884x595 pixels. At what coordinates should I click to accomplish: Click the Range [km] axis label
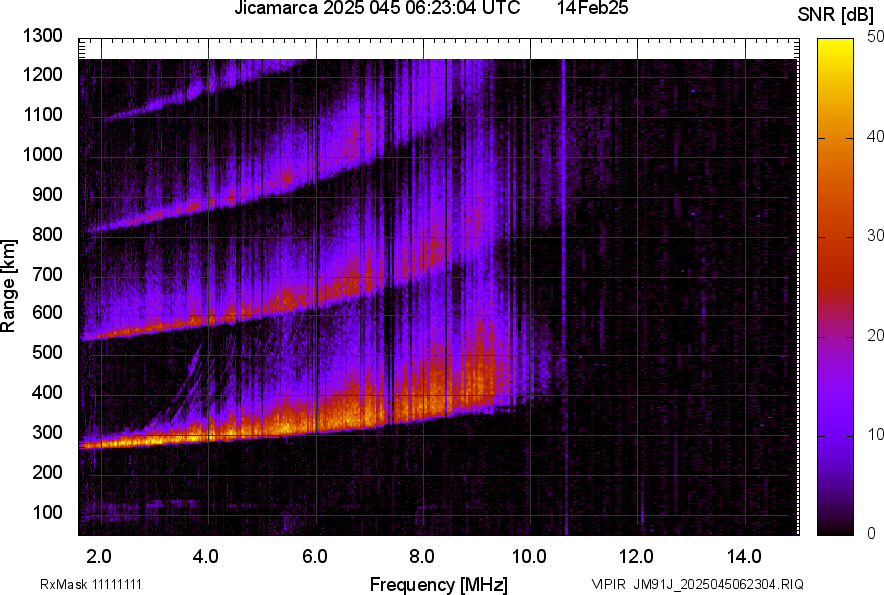(9, 286)
